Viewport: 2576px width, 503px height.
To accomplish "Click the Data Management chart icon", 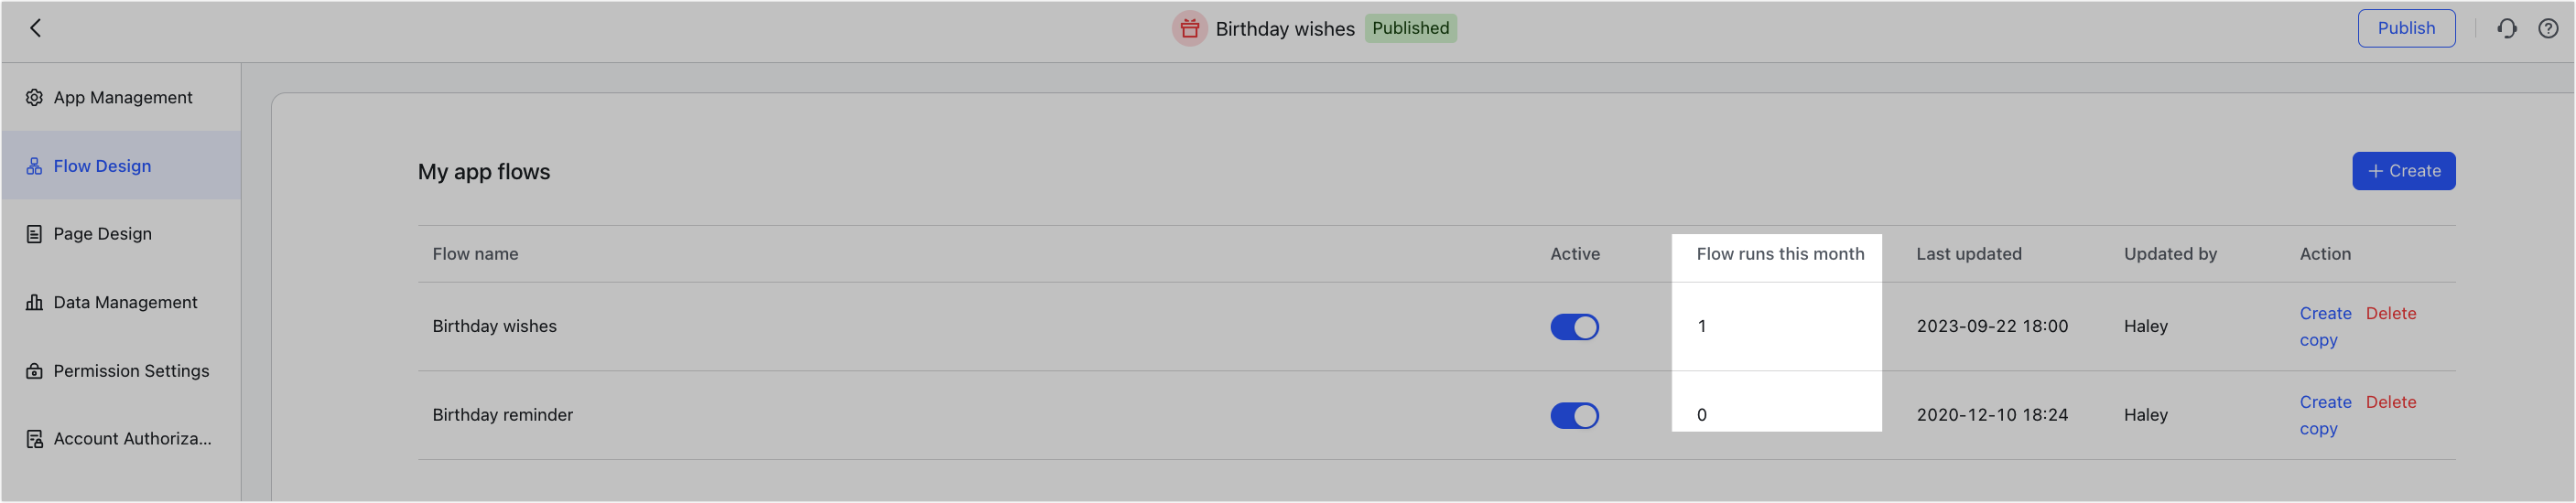I will (34, 302).
